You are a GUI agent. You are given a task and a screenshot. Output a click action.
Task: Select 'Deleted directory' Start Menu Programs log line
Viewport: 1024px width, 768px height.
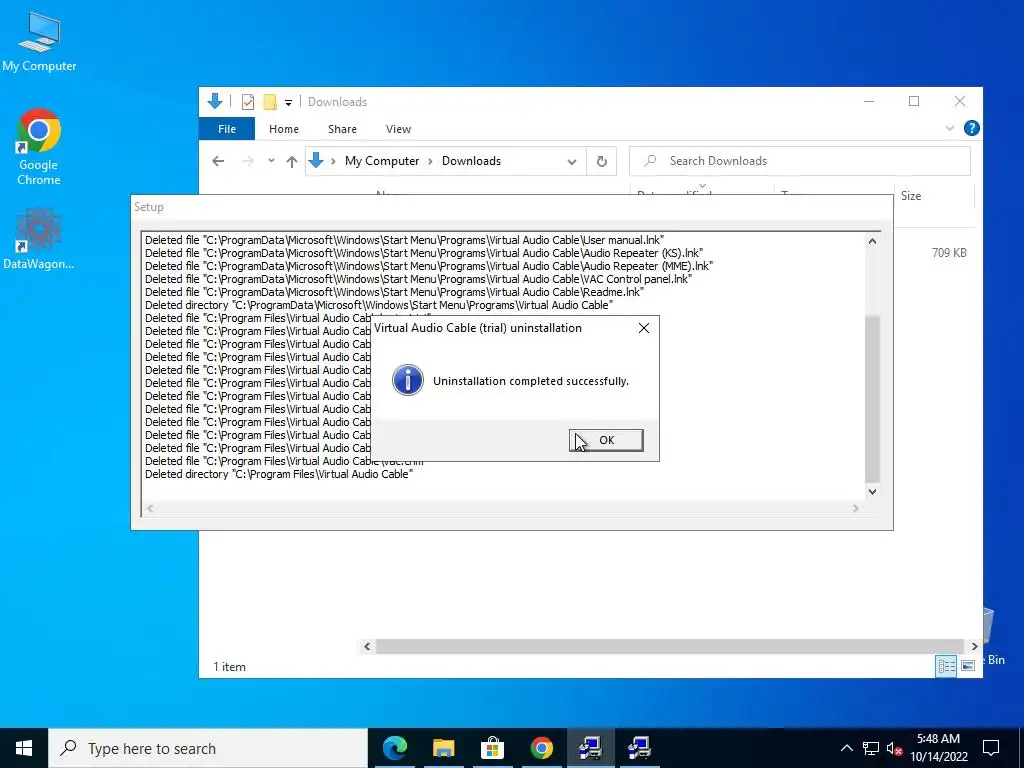click(379, 305)
